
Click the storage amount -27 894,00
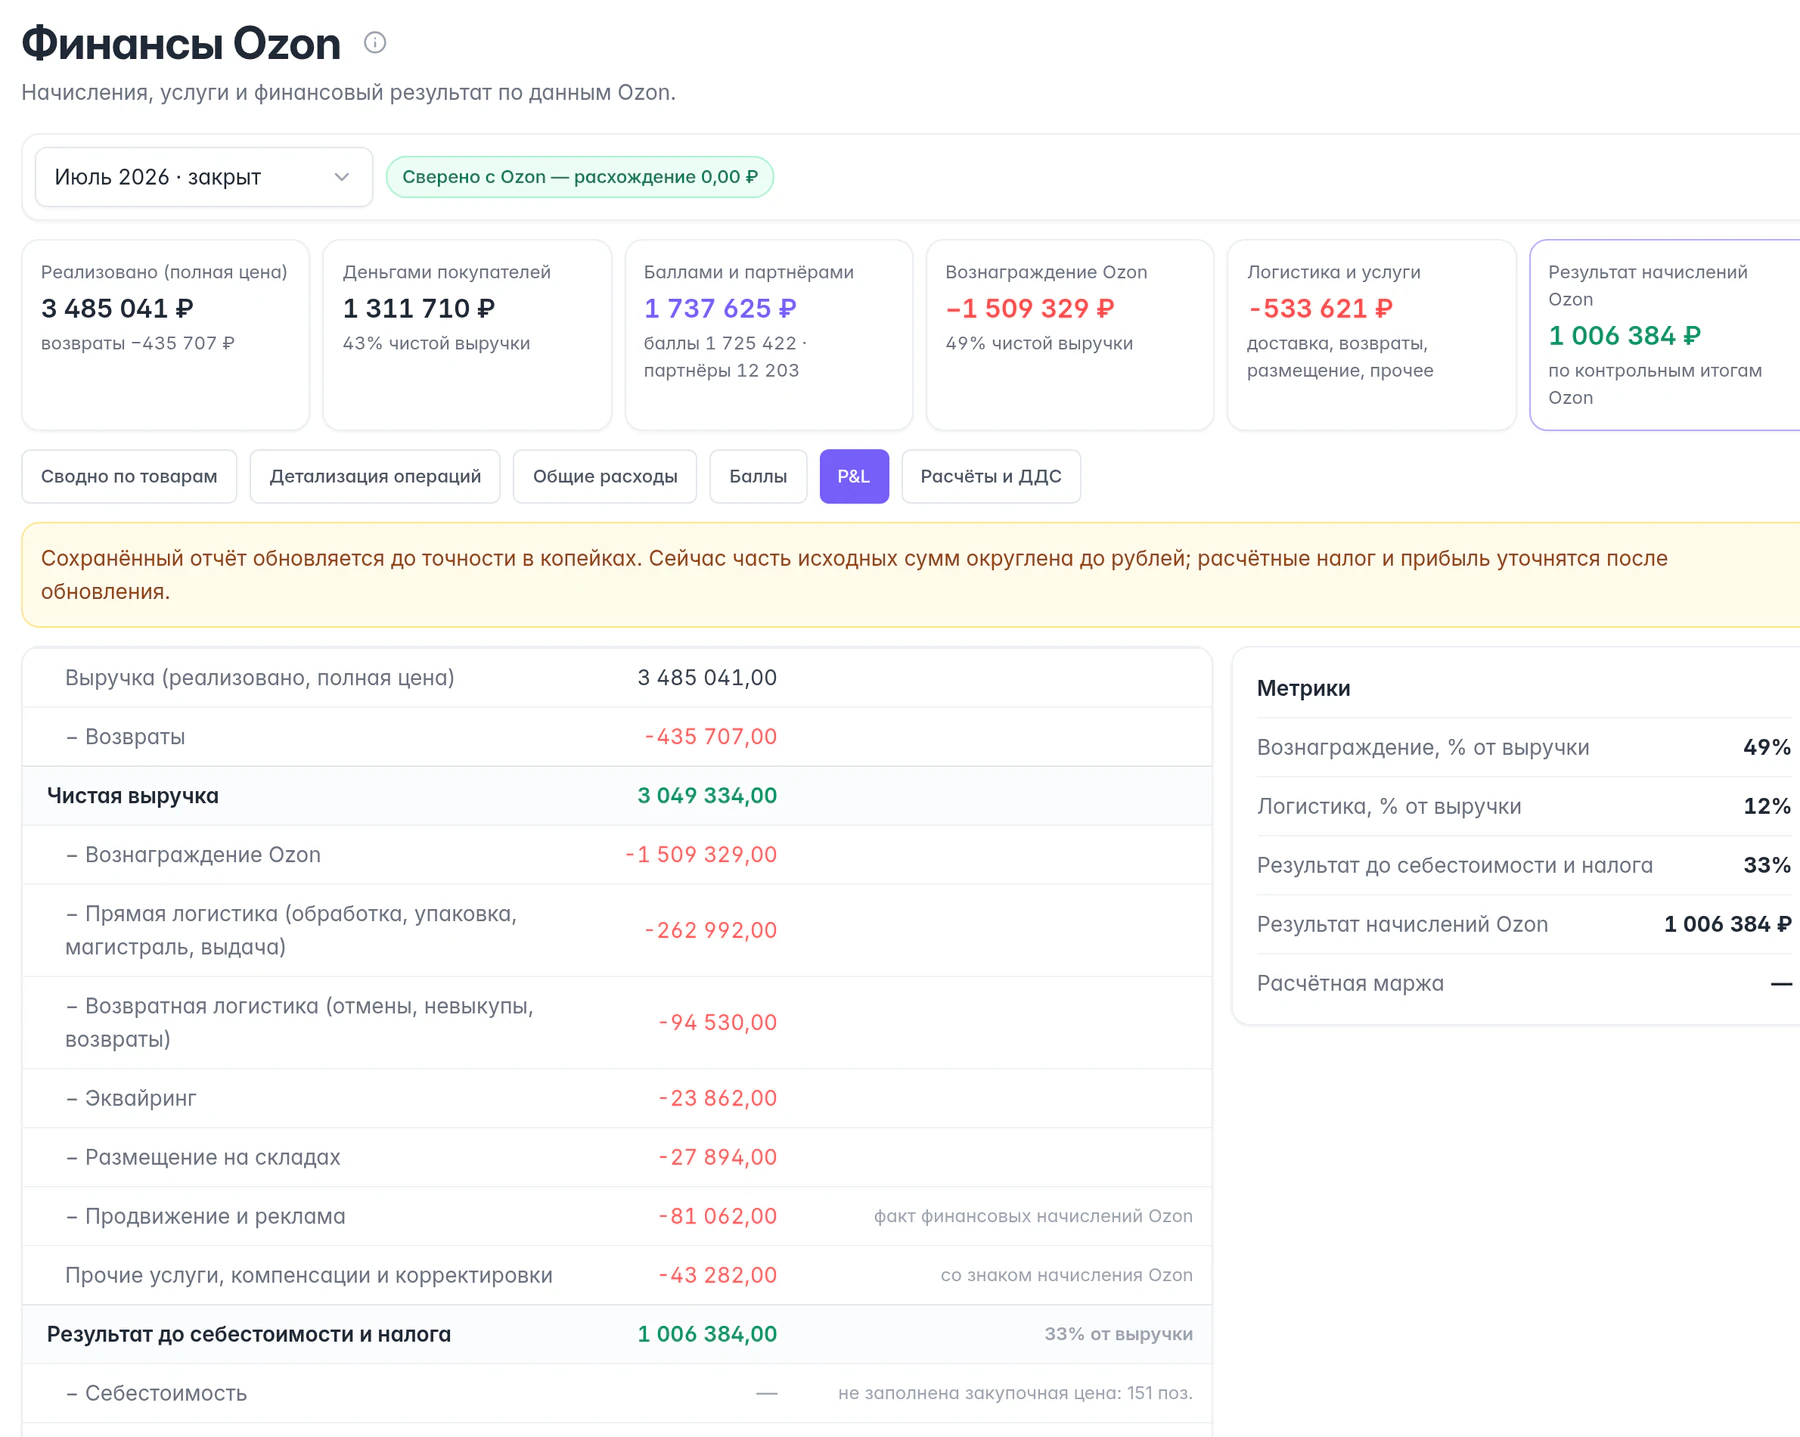717,1157
